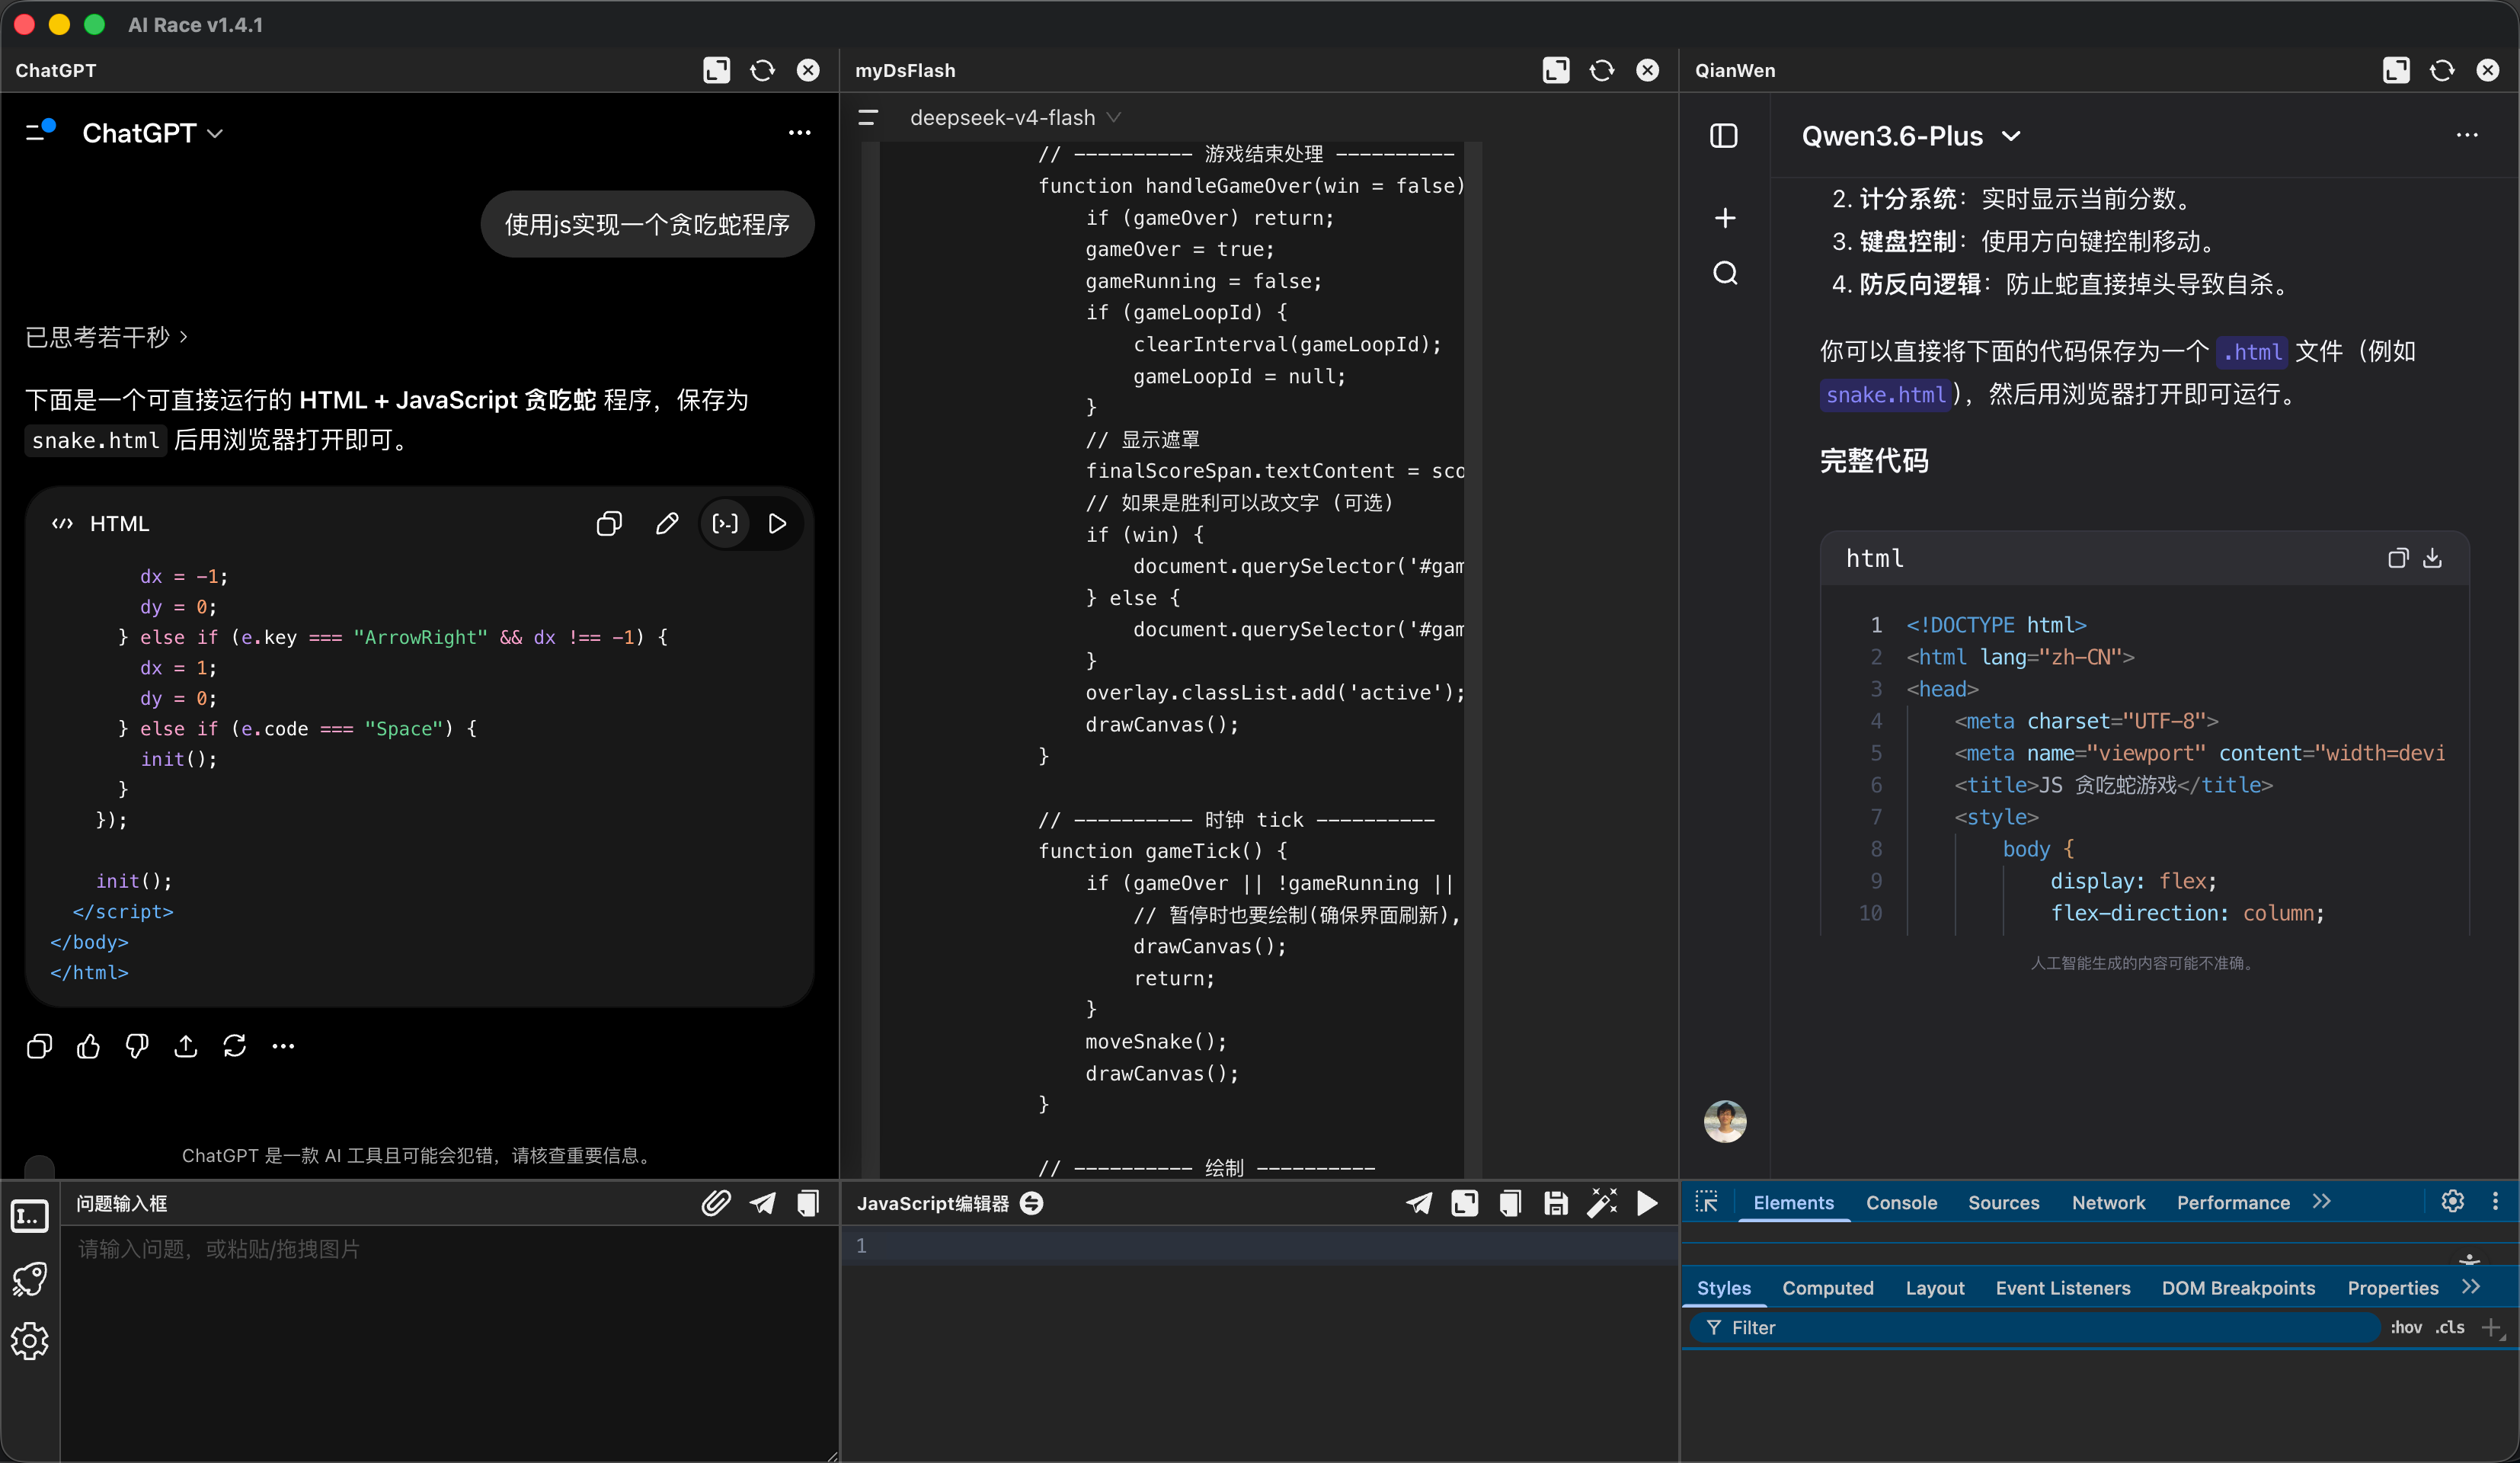Open DevTools settings gear
Screen dimensions: 2520x1463
2452,1201
